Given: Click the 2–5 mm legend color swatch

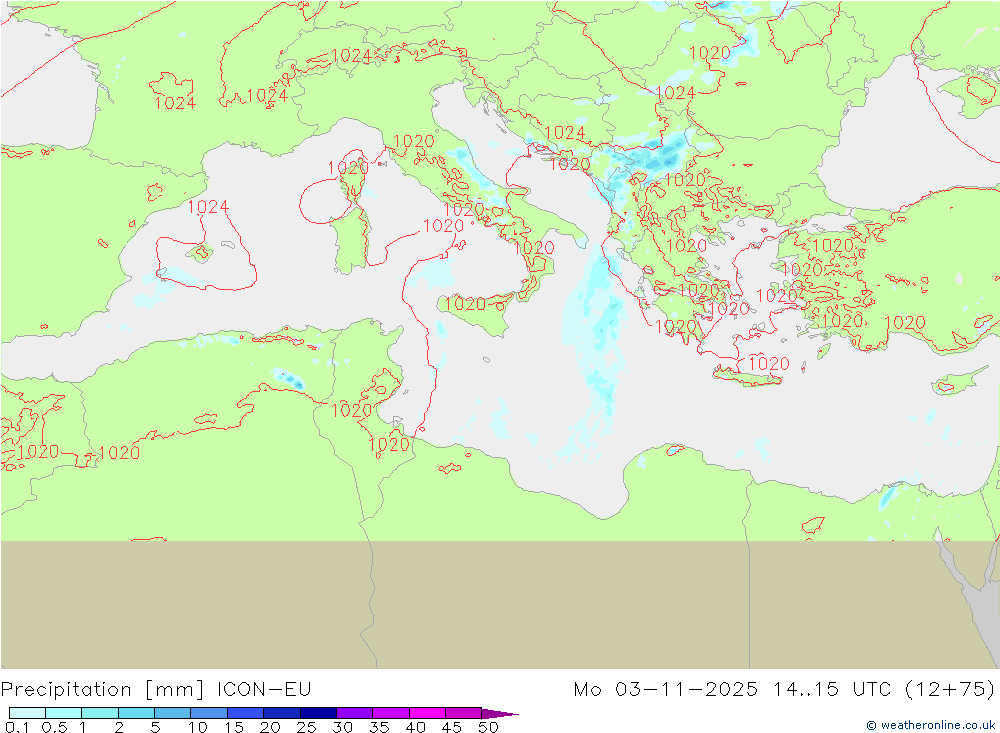Looking at the screenshot, I should pos(136,713).
